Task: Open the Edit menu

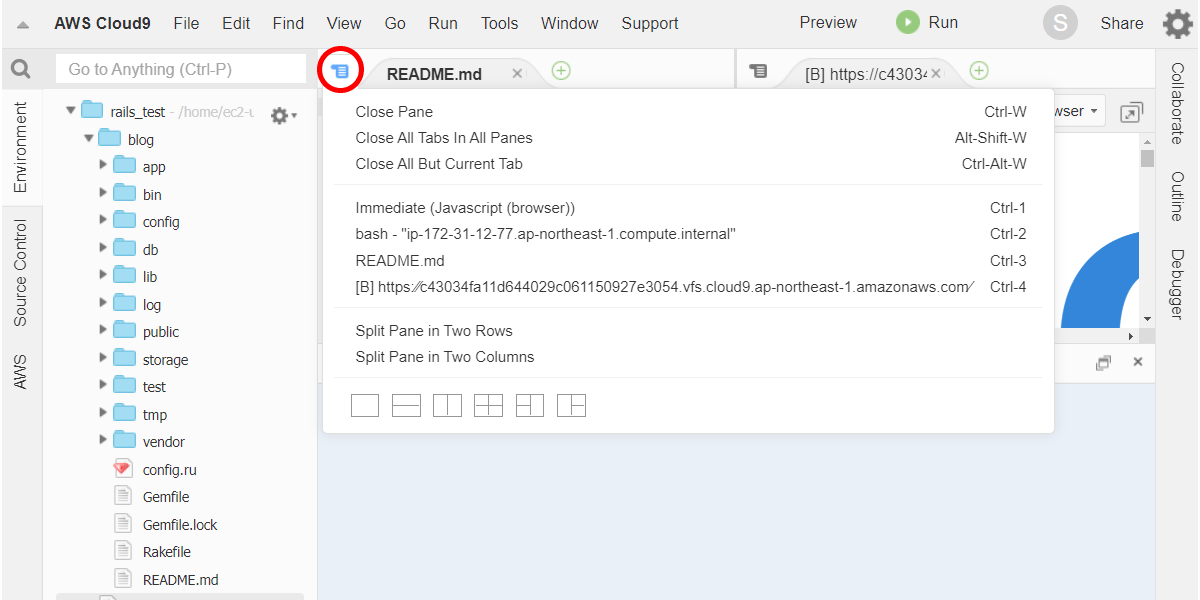Action: click(x=236, y=23)
